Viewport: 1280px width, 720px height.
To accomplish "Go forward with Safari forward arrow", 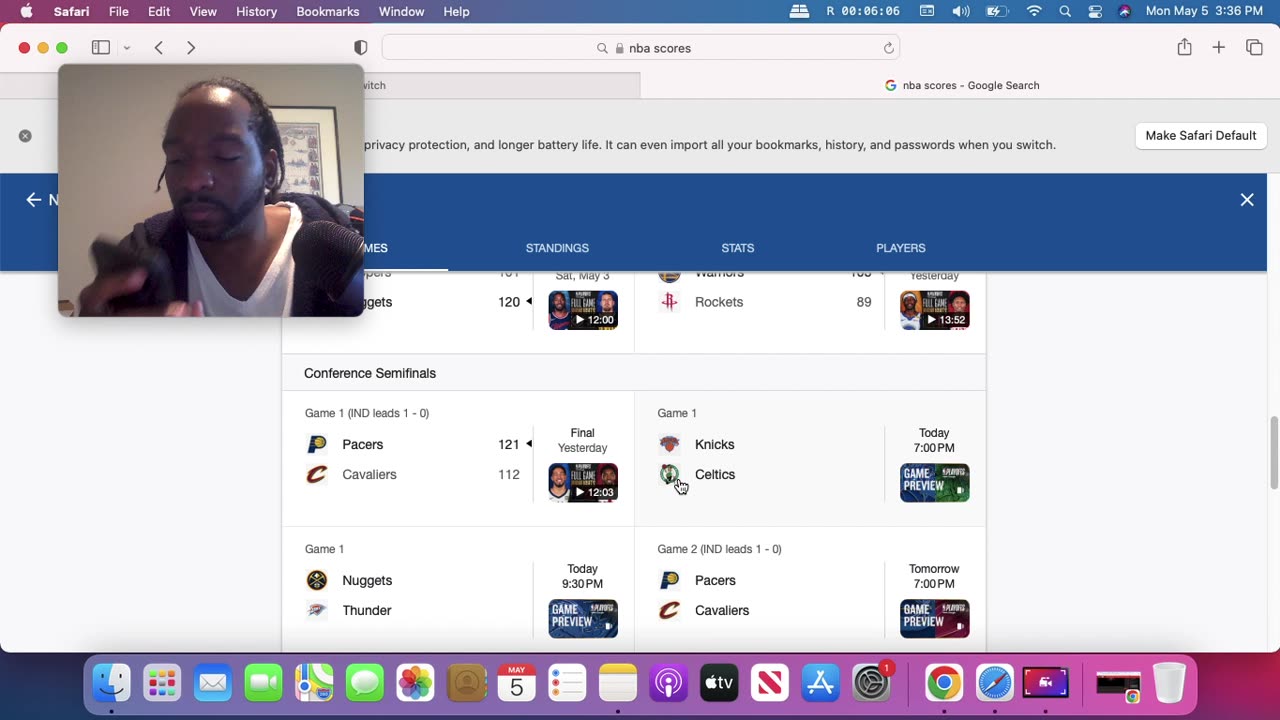I will (191, 48).
